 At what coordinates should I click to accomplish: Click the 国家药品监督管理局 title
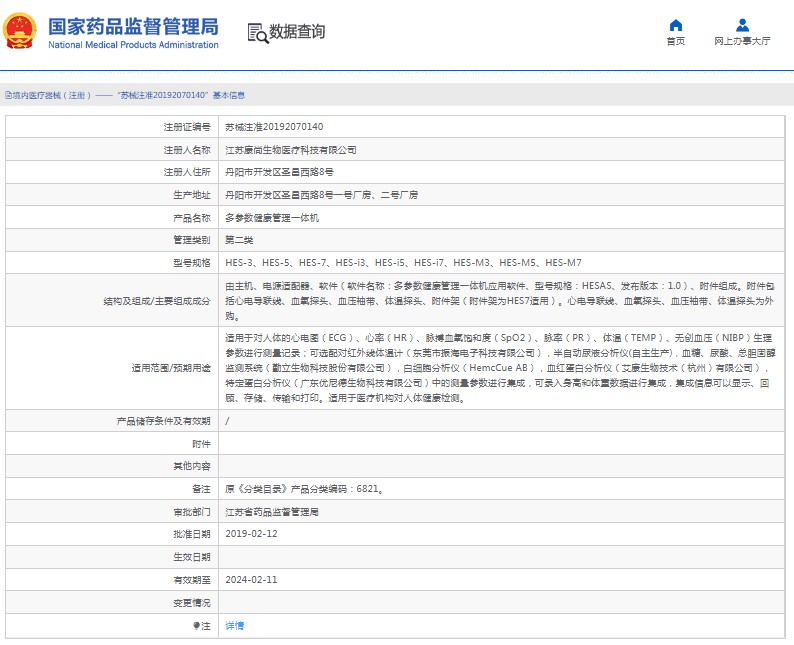[x=134, y=26]
